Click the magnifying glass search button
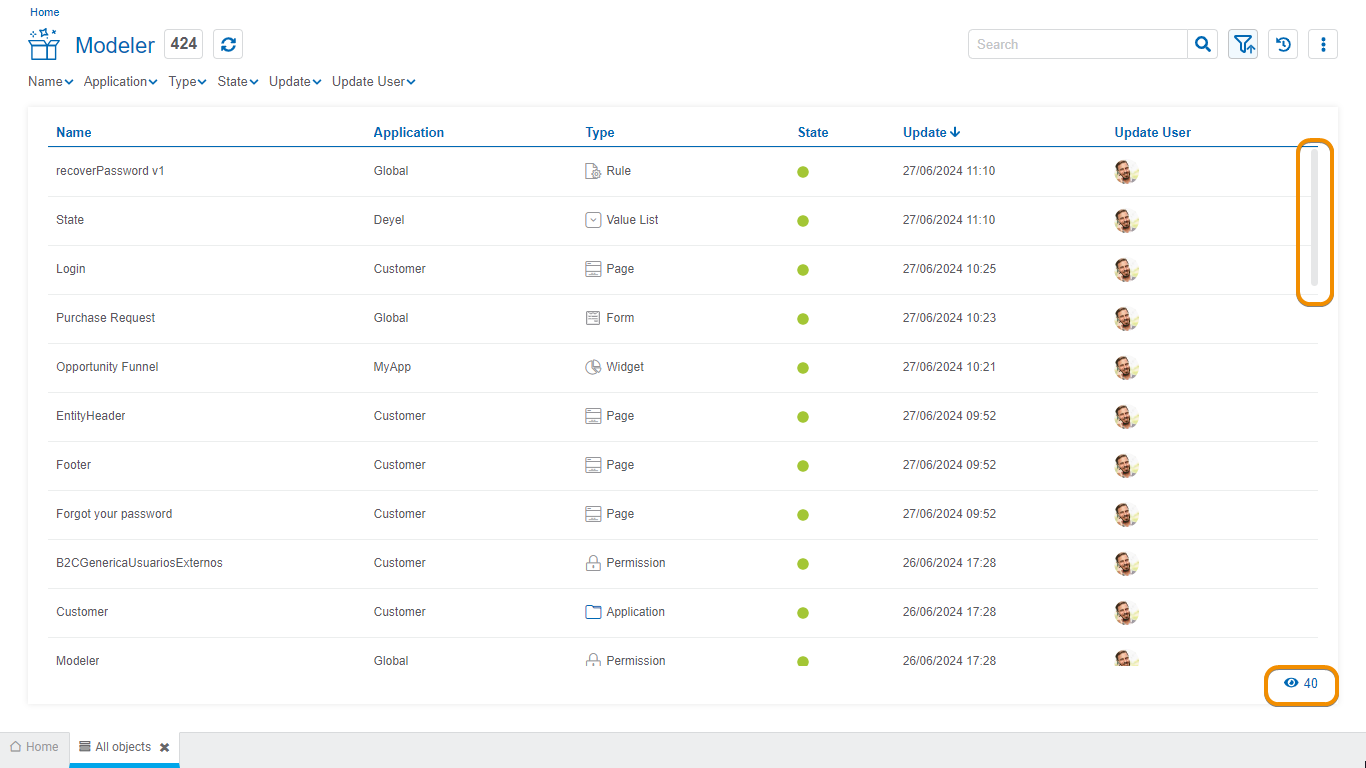Screen dimensions: 1366x768 [x=1203, y=44]
